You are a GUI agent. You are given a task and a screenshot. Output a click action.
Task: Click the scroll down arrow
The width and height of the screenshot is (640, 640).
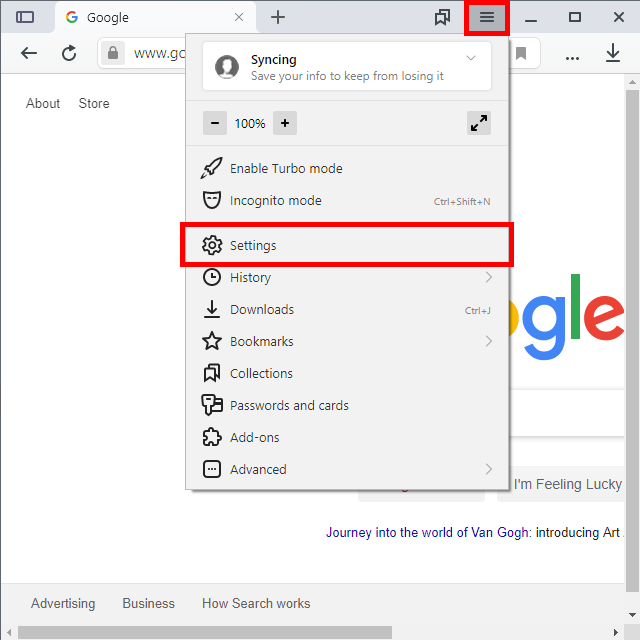pyautogui.click(x=632, y=614)
